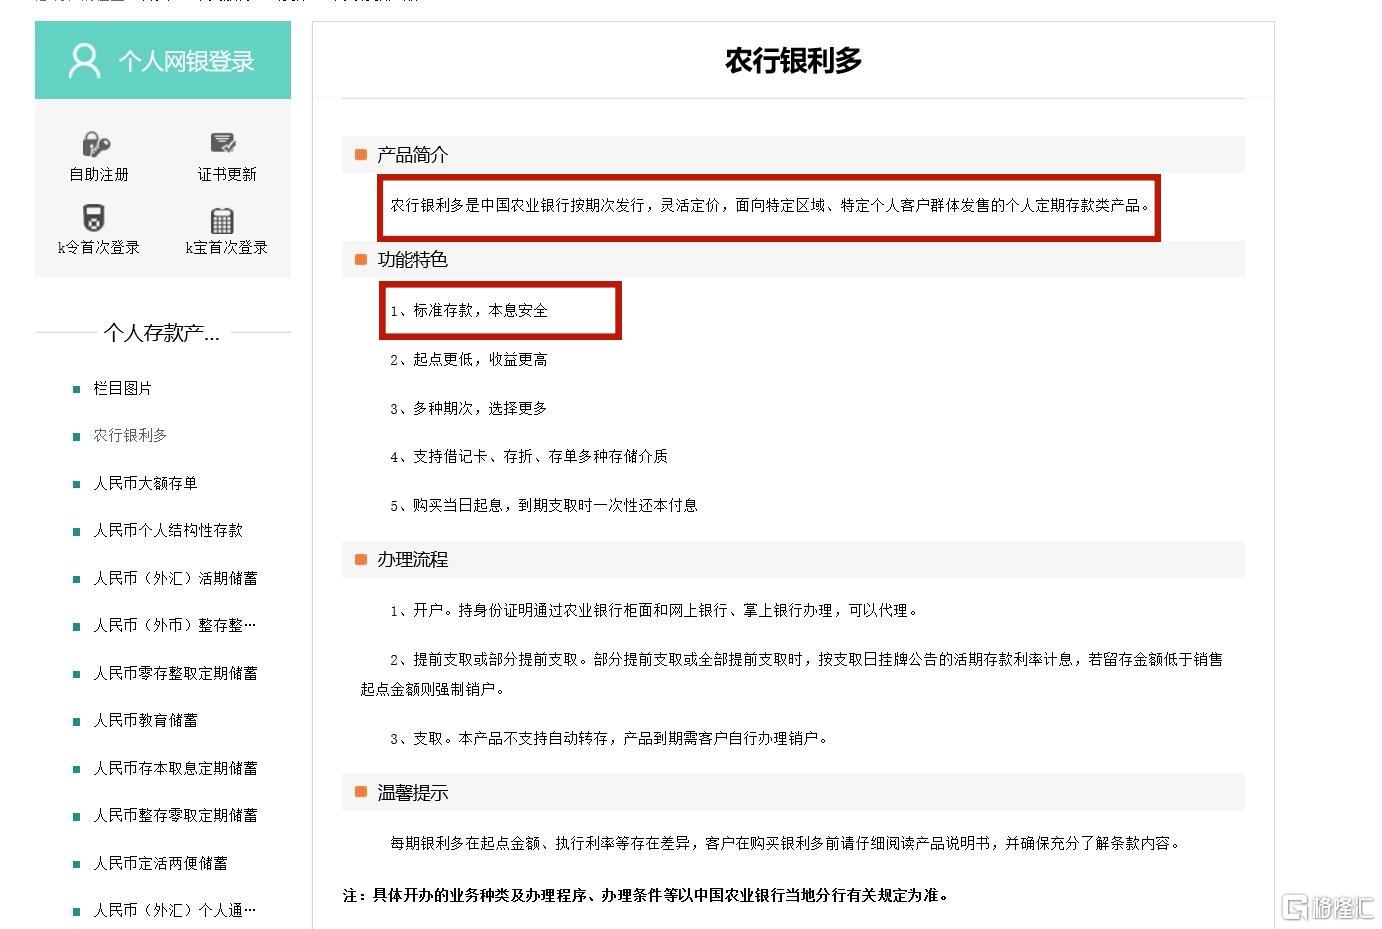Click the text 3、支取。本产品不支持自动转存…
Image resolution: width=1382 pixels, height=929 pixels.
pos(609,738)
